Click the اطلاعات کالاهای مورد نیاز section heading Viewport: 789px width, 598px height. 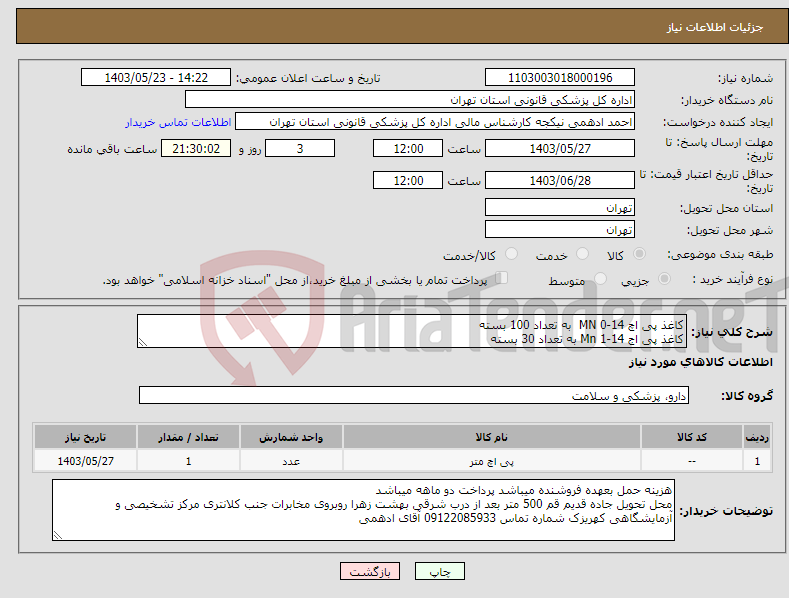pos(700,362)
